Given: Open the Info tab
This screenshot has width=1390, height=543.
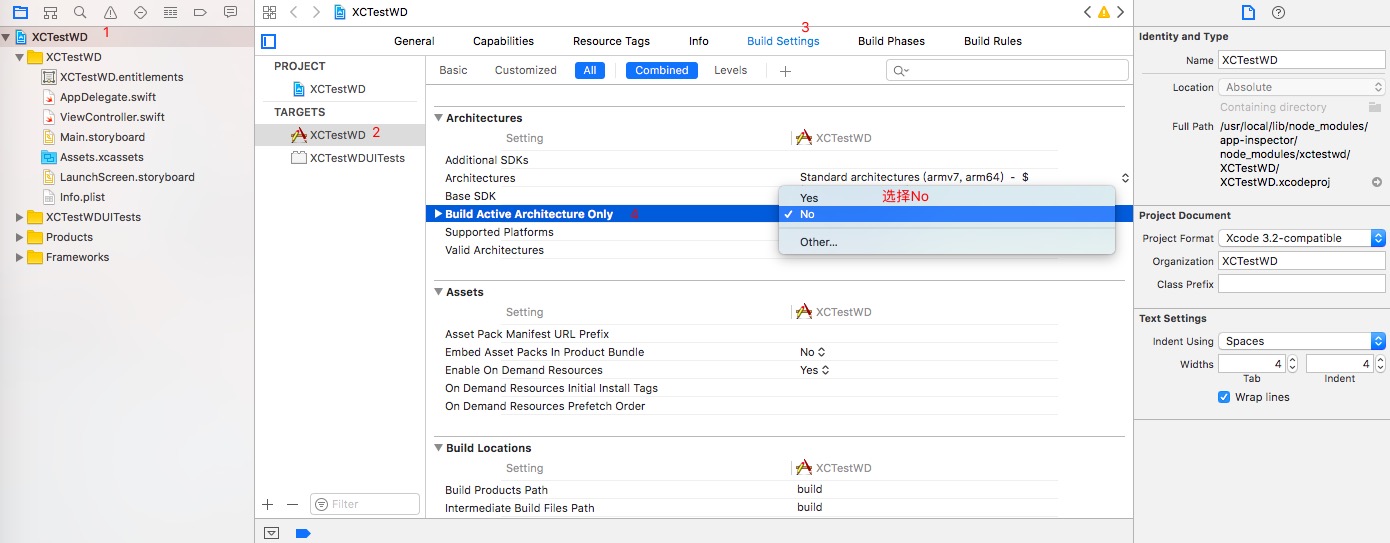Looking at the screenshot, I should (699, 41).
